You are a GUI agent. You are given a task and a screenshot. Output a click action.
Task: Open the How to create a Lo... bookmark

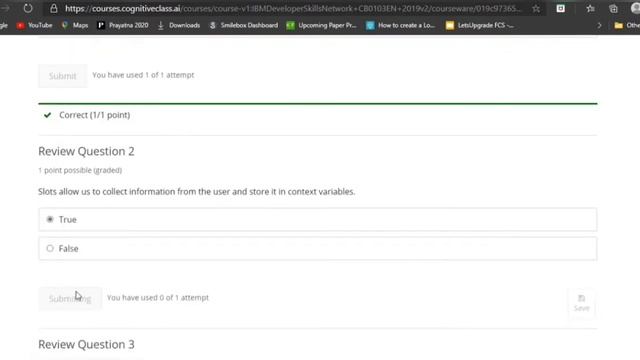400,25
